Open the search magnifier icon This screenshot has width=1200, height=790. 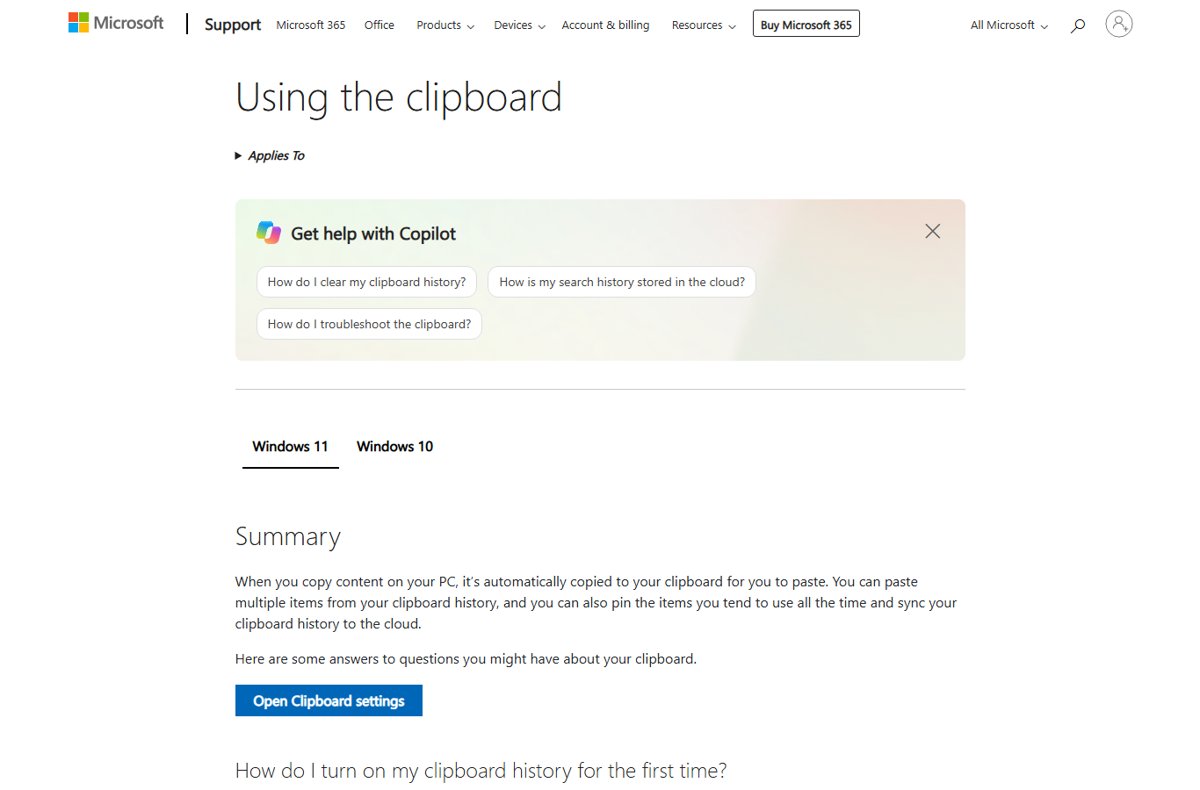(x=1077, y=26)
